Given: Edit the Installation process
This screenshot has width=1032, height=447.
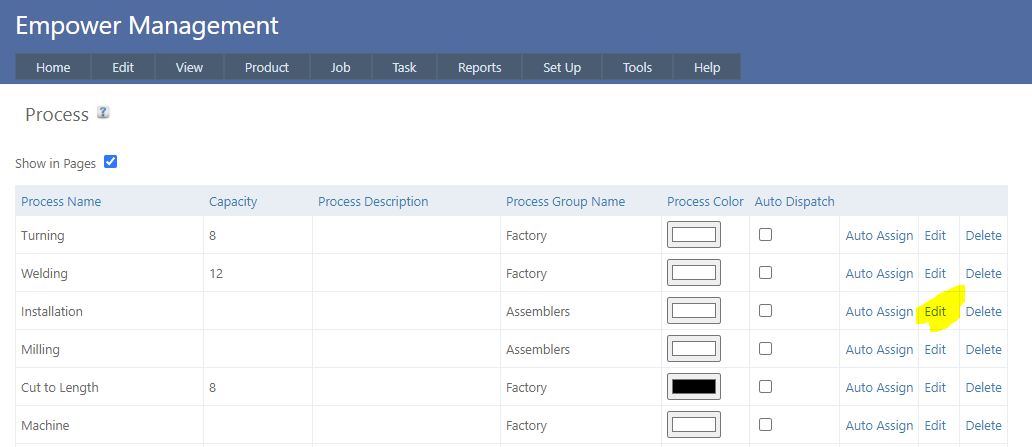Looking at the screenshot, I should 935,311.
